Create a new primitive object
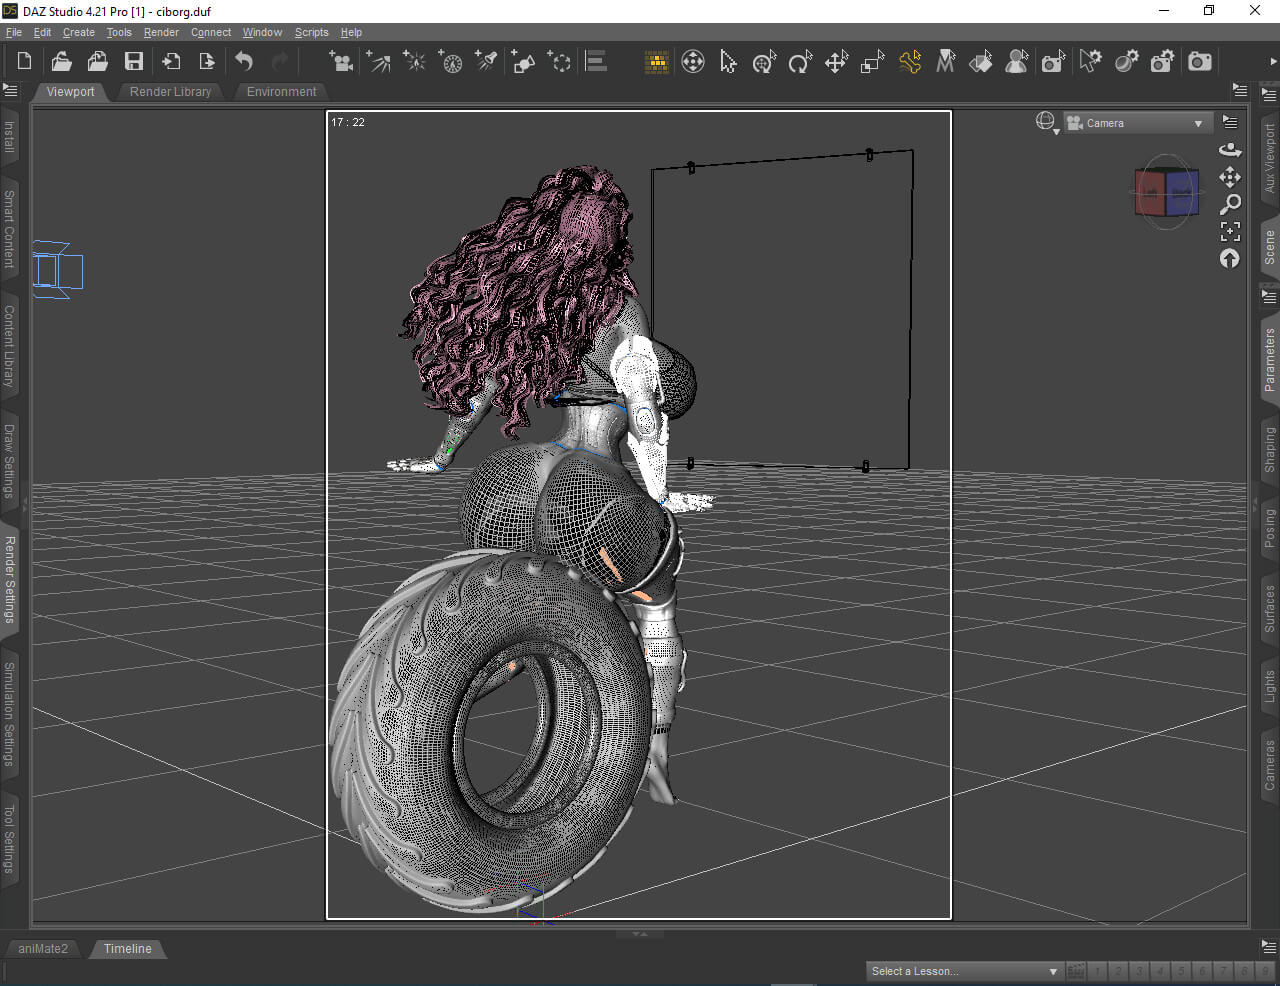Image resolution: width=1280 pixels, height=986 pixels. click(523, 62)
